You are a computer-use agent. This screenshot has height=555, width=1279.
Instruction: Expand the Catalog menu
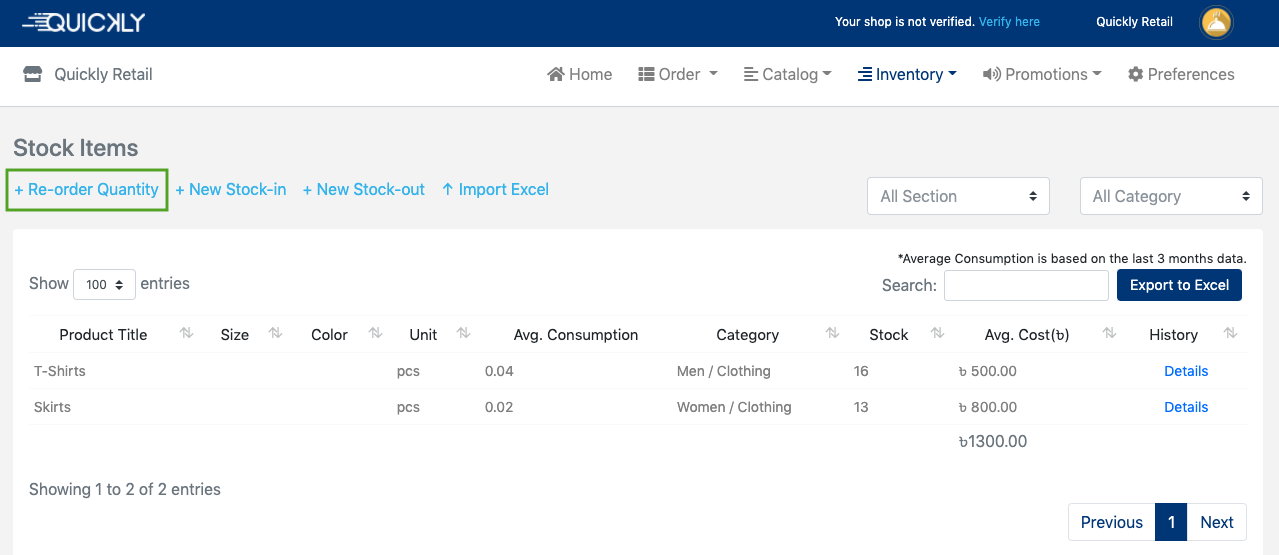788,74
